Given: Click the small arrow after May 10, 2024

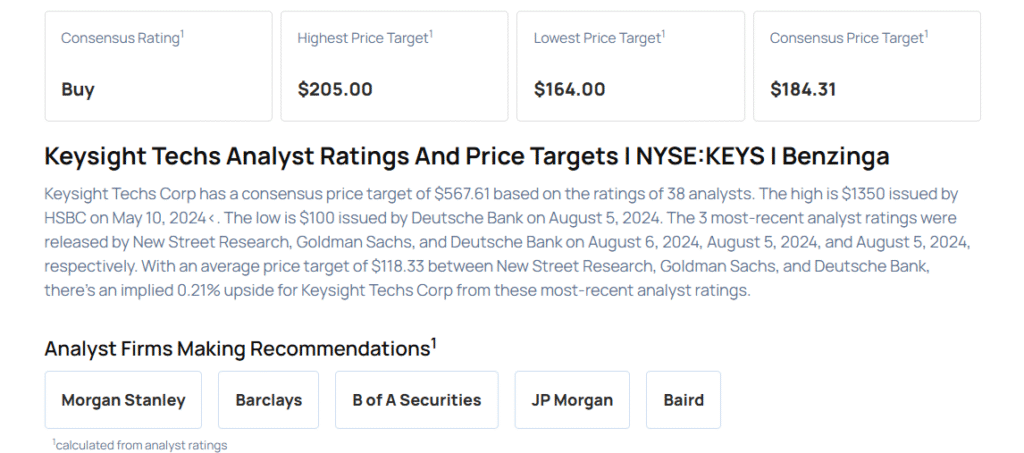Looking at the screenshot, I should pyautogui.click(x=212, y=217).
